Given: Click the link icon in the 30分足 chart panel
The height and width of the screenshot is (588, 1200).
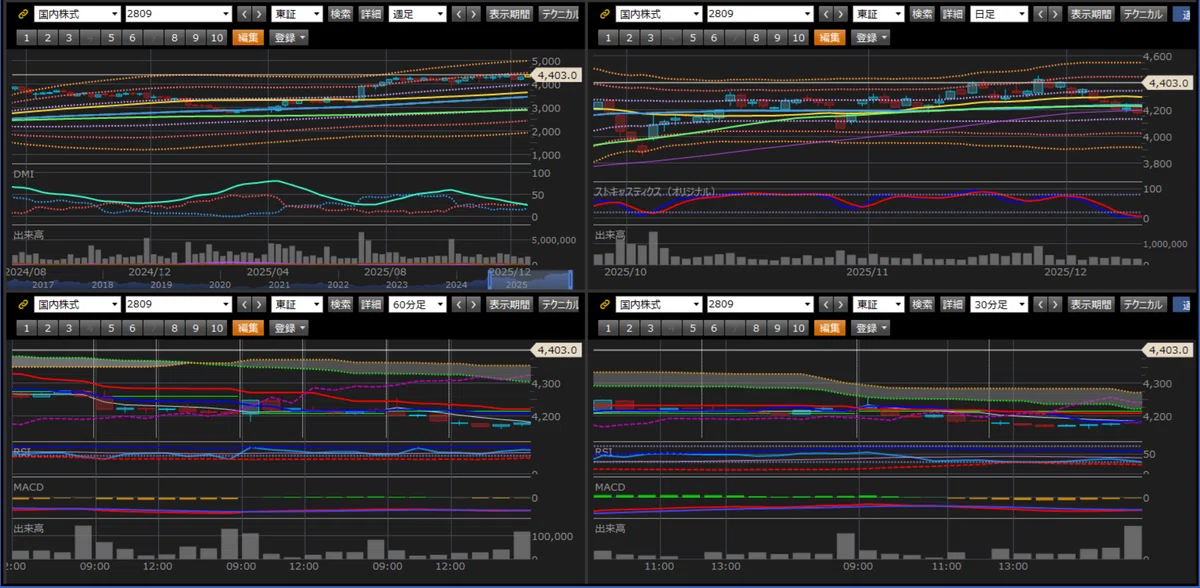Looking at the screenshot, I should click(x=603, y=304).
